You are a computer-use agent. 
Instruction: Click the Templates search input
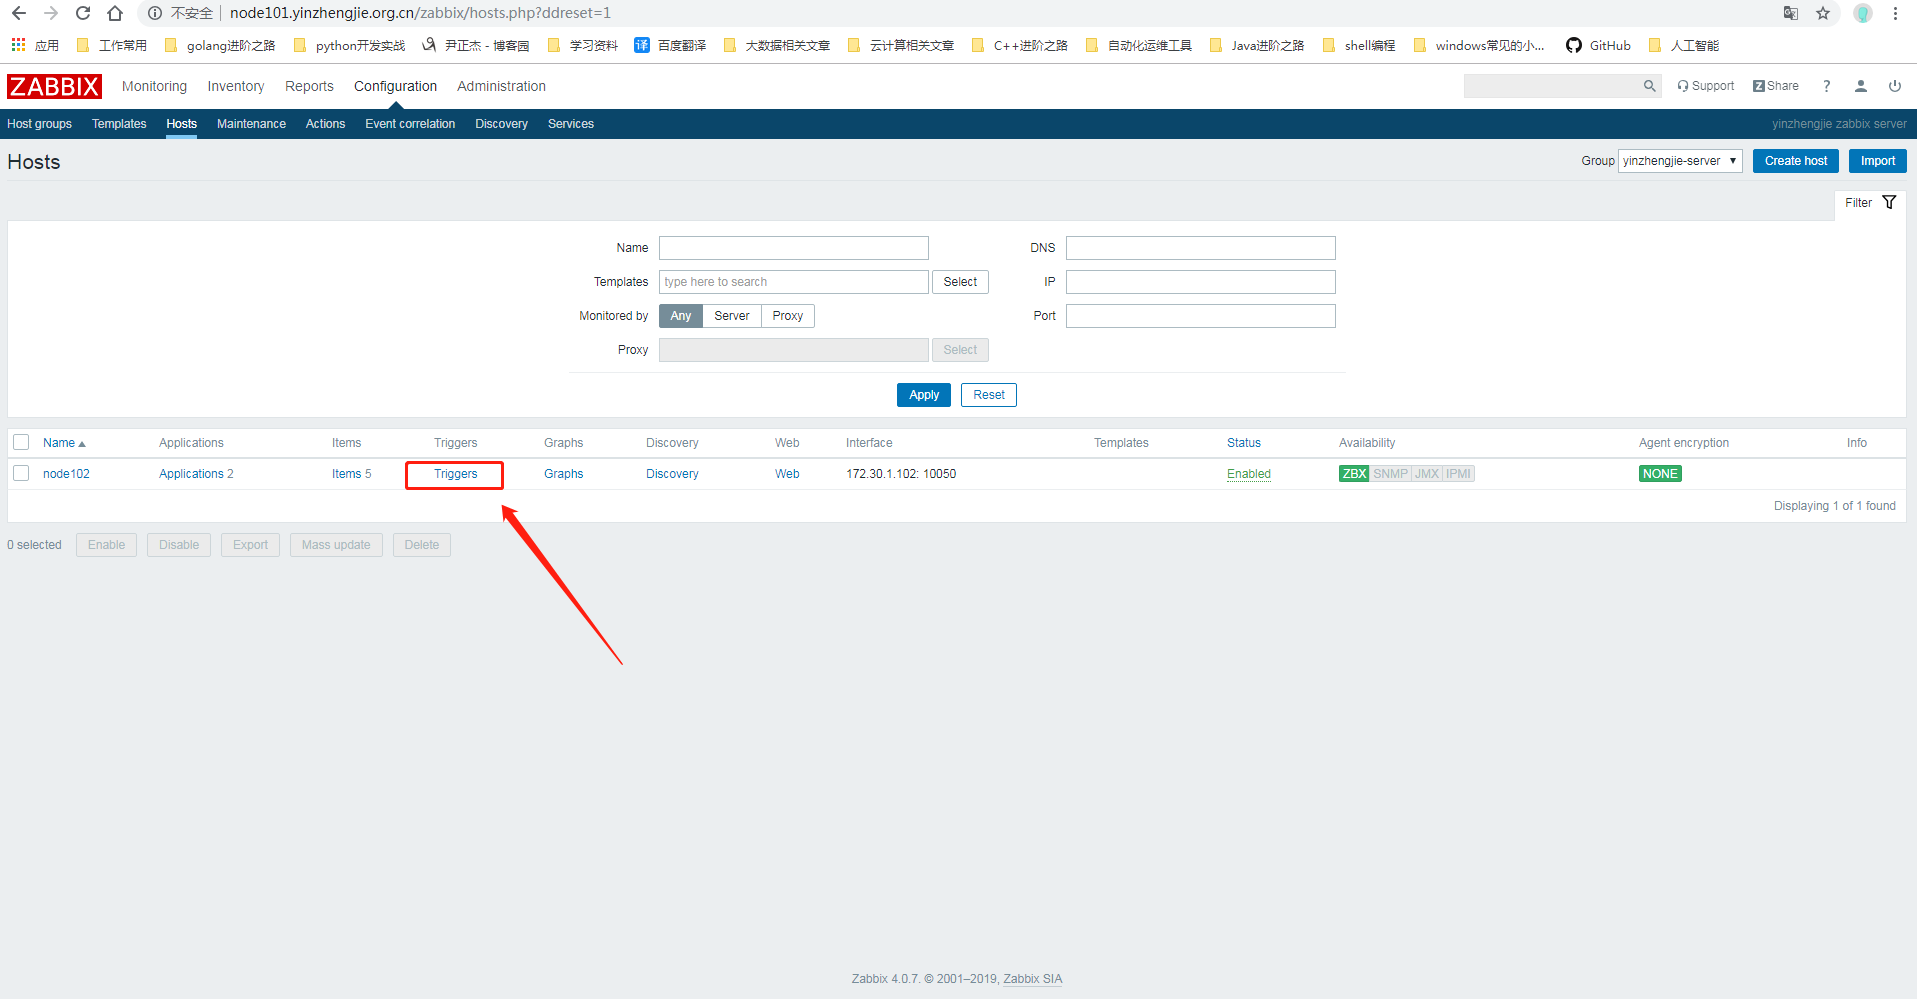(794, 282)
